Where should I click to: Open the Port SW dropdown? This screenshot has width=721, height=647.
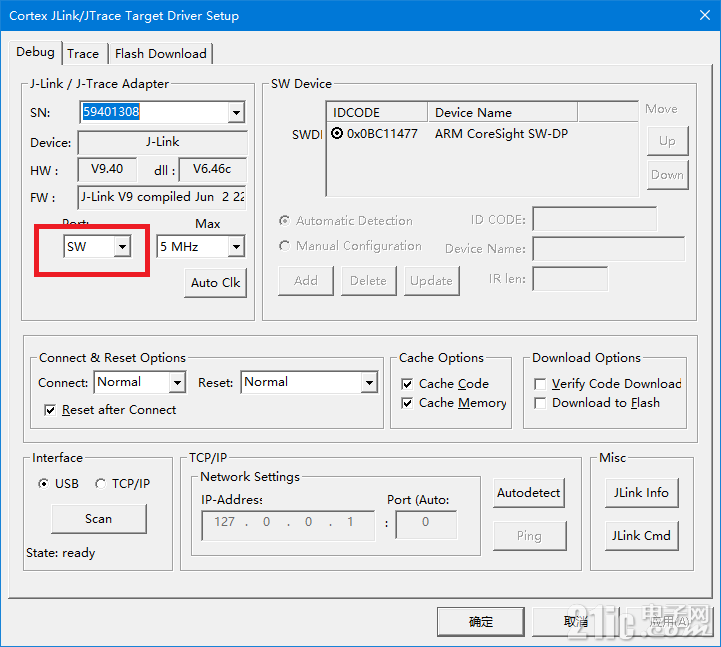122,247
